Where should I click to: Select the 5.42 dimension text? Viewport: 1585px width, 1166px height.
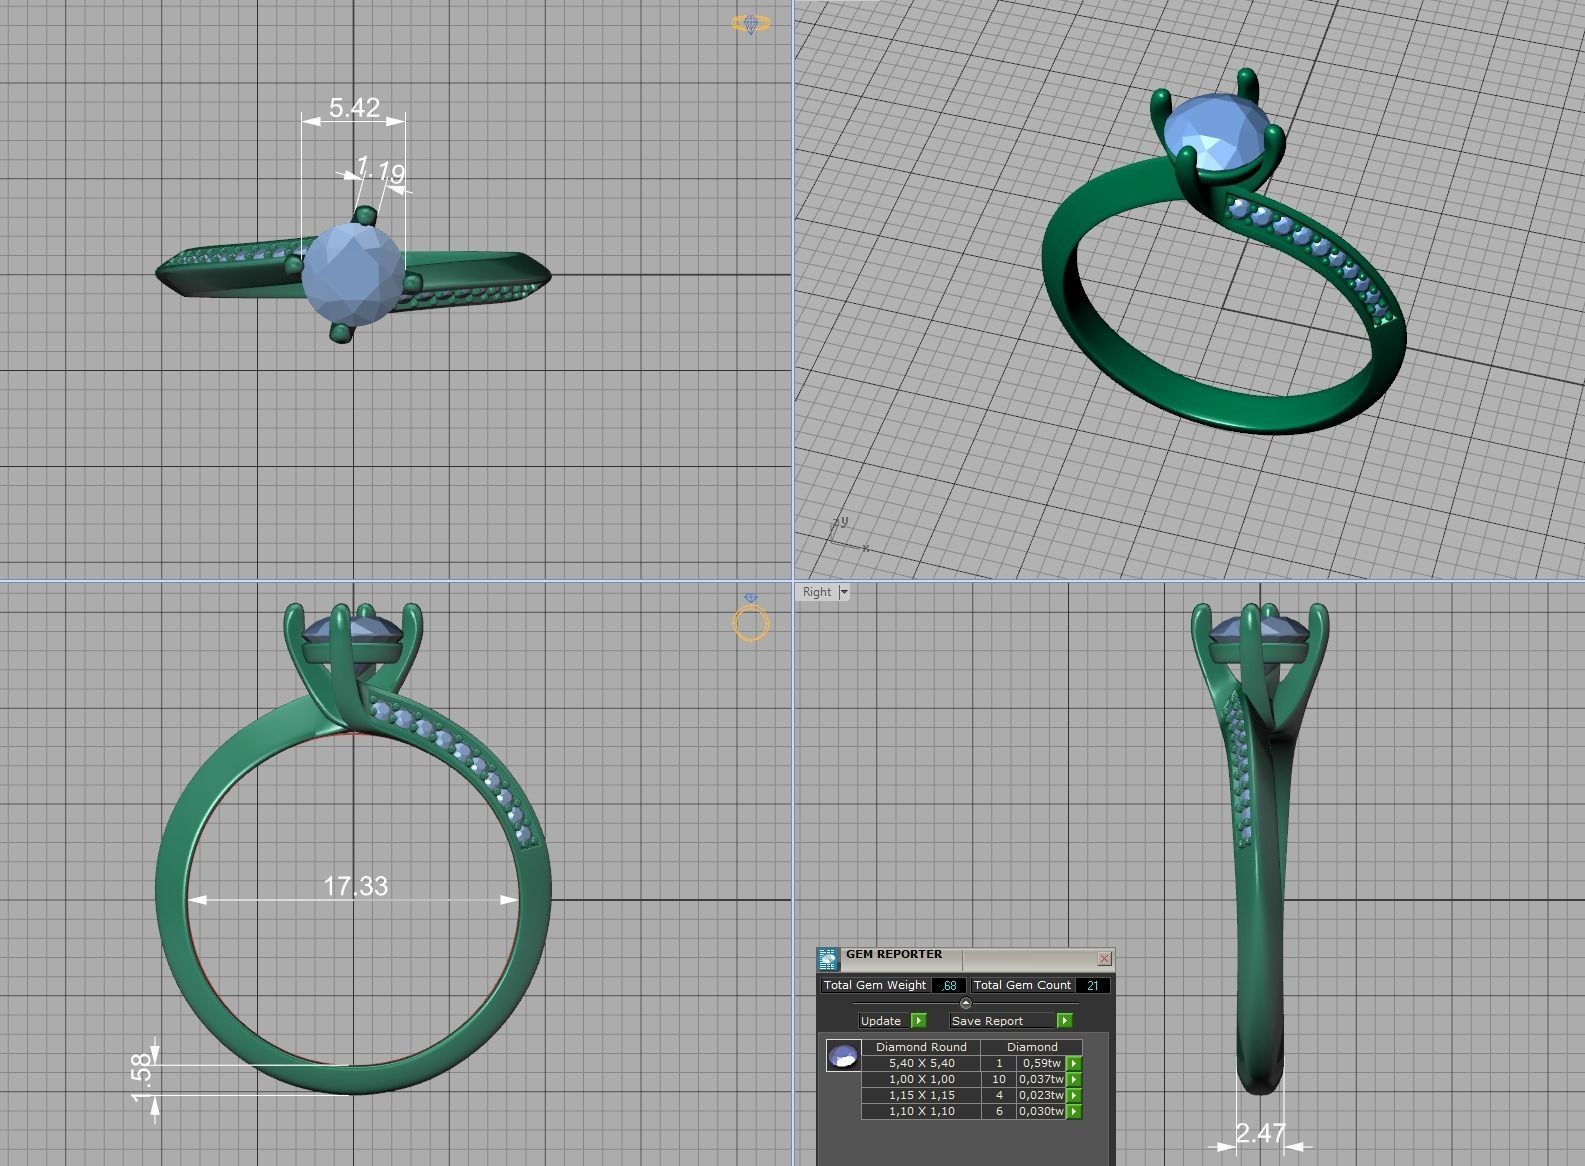pos(354,107)
